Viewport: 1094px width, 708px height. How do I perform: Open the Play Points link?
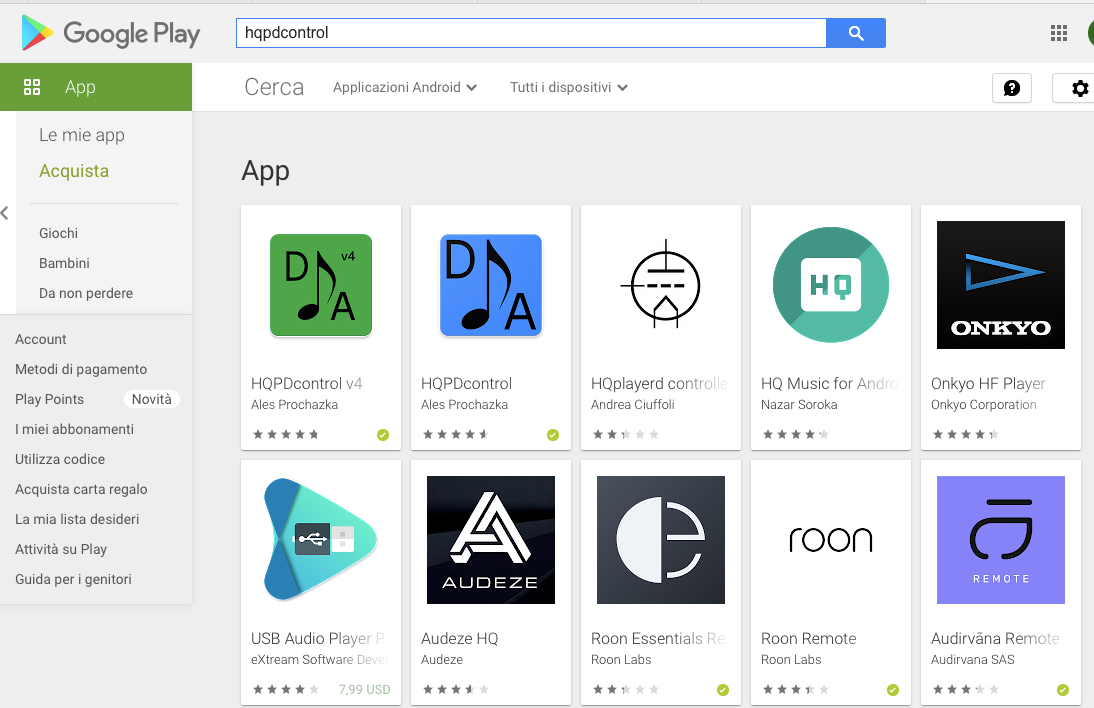click(x=50, y=399)
